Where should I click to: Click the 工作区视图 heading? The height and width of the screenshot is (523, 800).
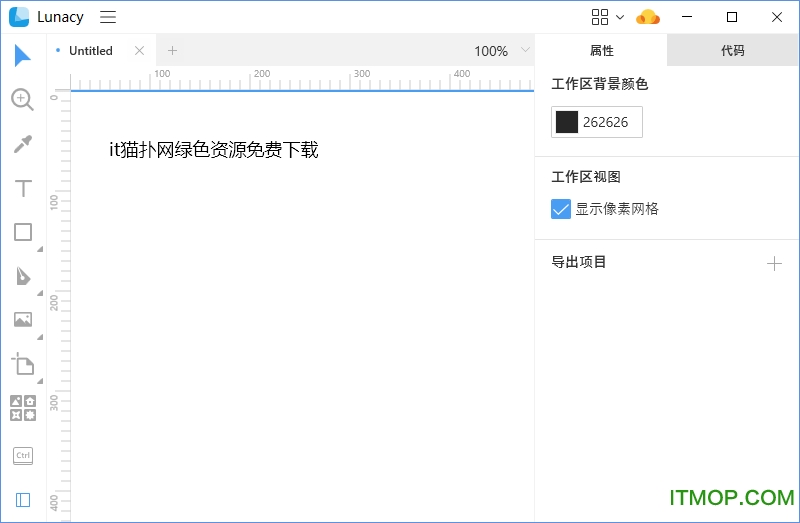pyautogui.click(x=586, y=177)
